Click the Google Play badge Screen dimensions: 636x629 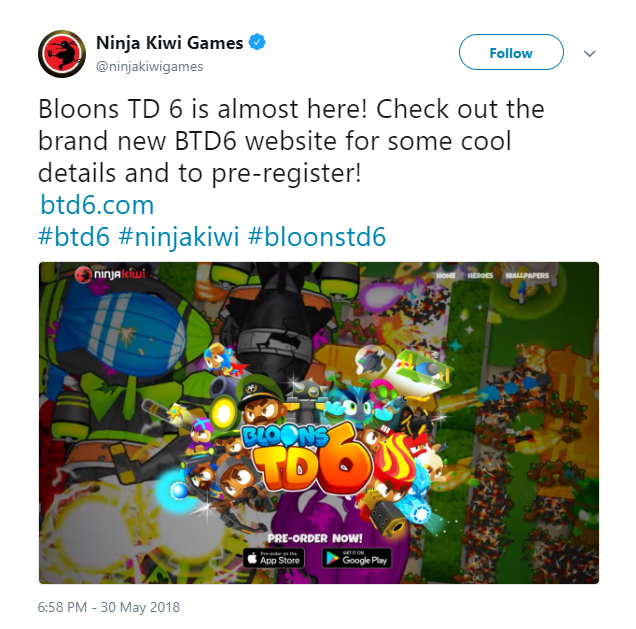357,558
